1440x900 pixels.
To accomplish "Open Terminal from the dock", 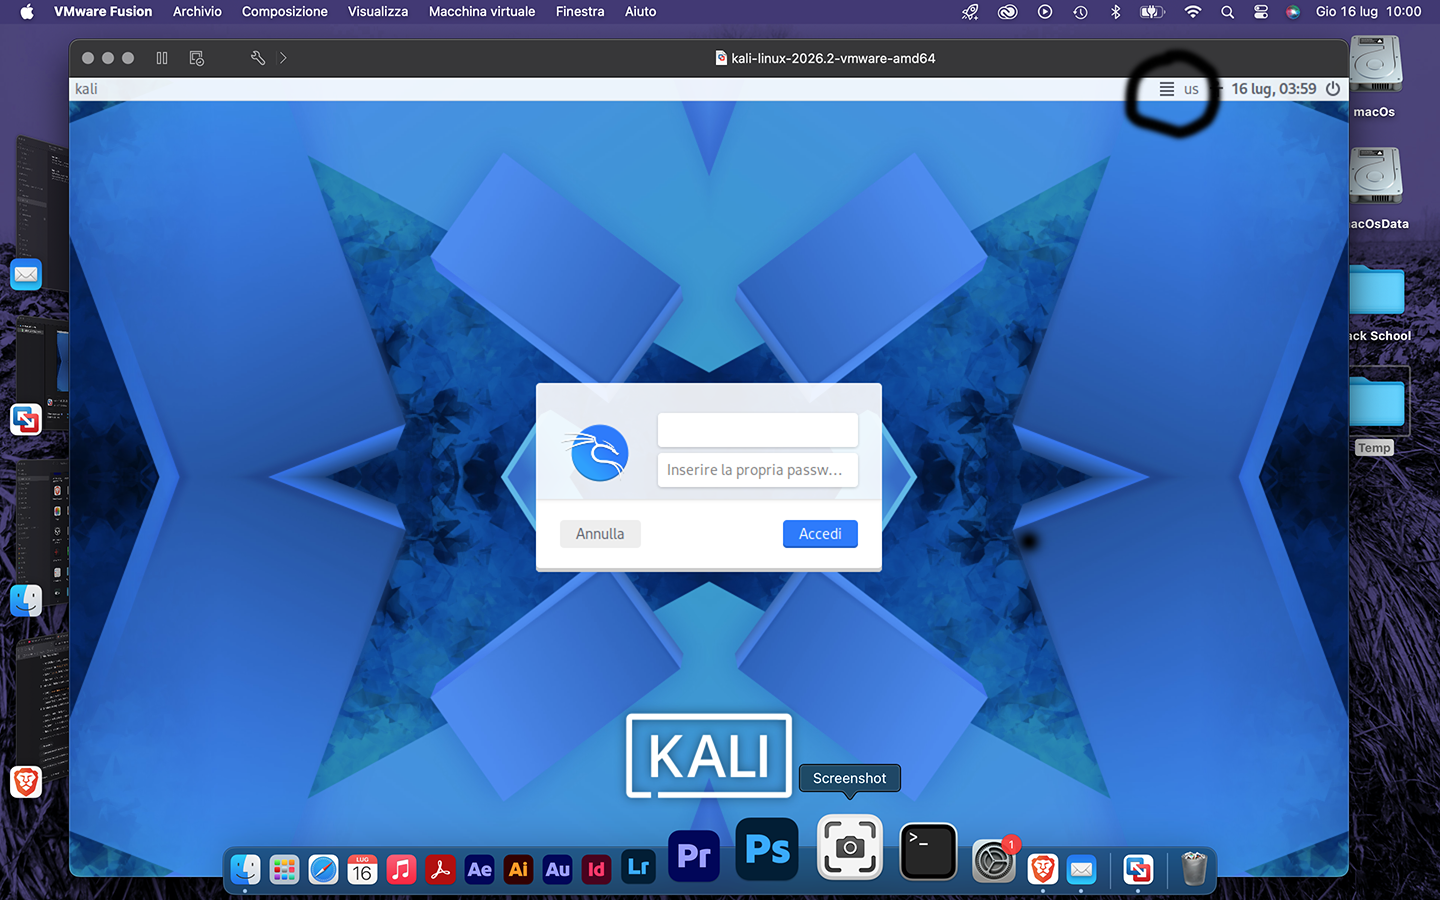I will (928, 851).
